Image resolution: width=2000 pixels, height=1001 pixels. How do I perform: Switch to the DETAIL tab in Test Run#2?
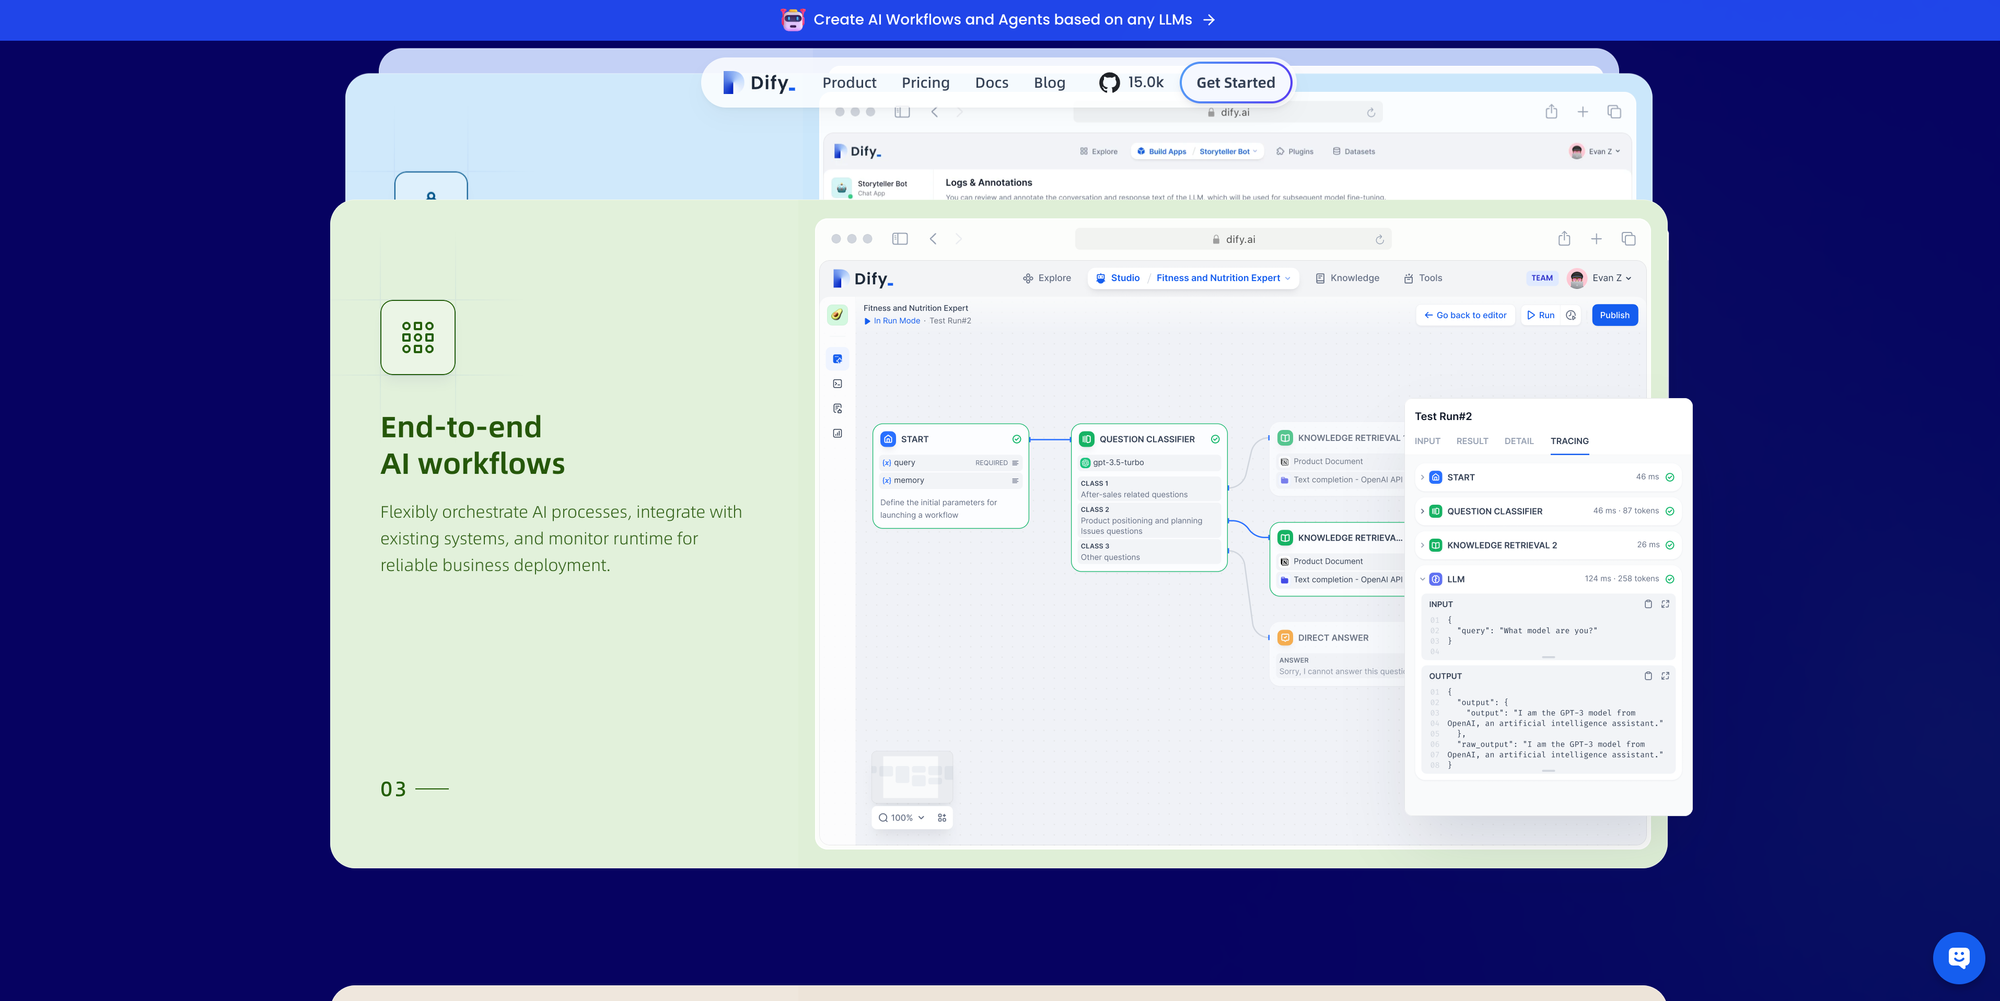pos(1519,441)
